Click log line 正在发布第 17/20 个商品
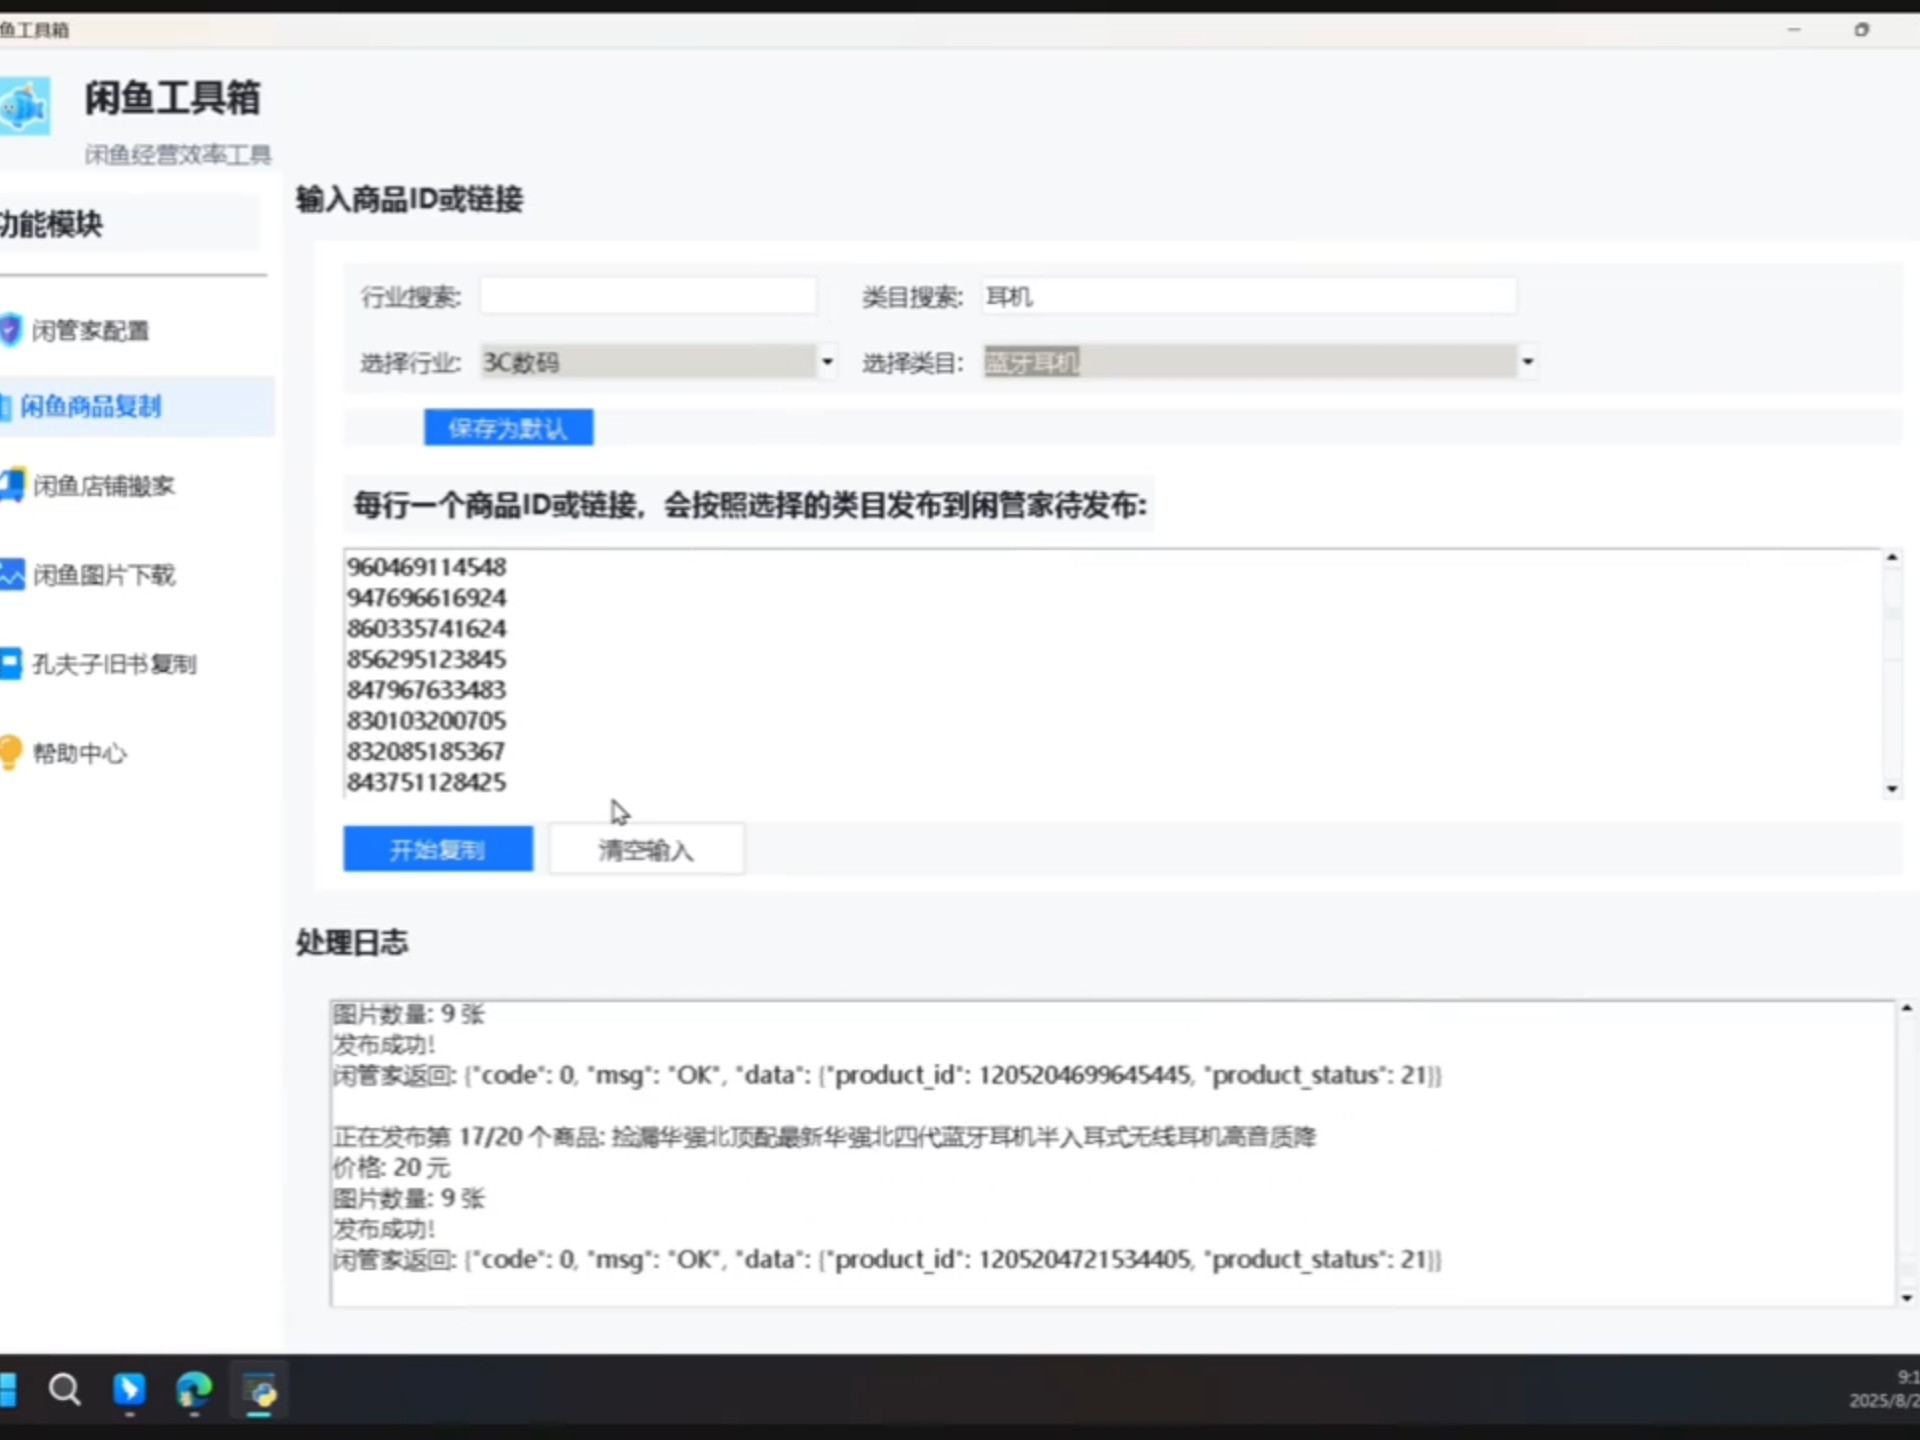 pyautogui.click(x=824, y=1137)
